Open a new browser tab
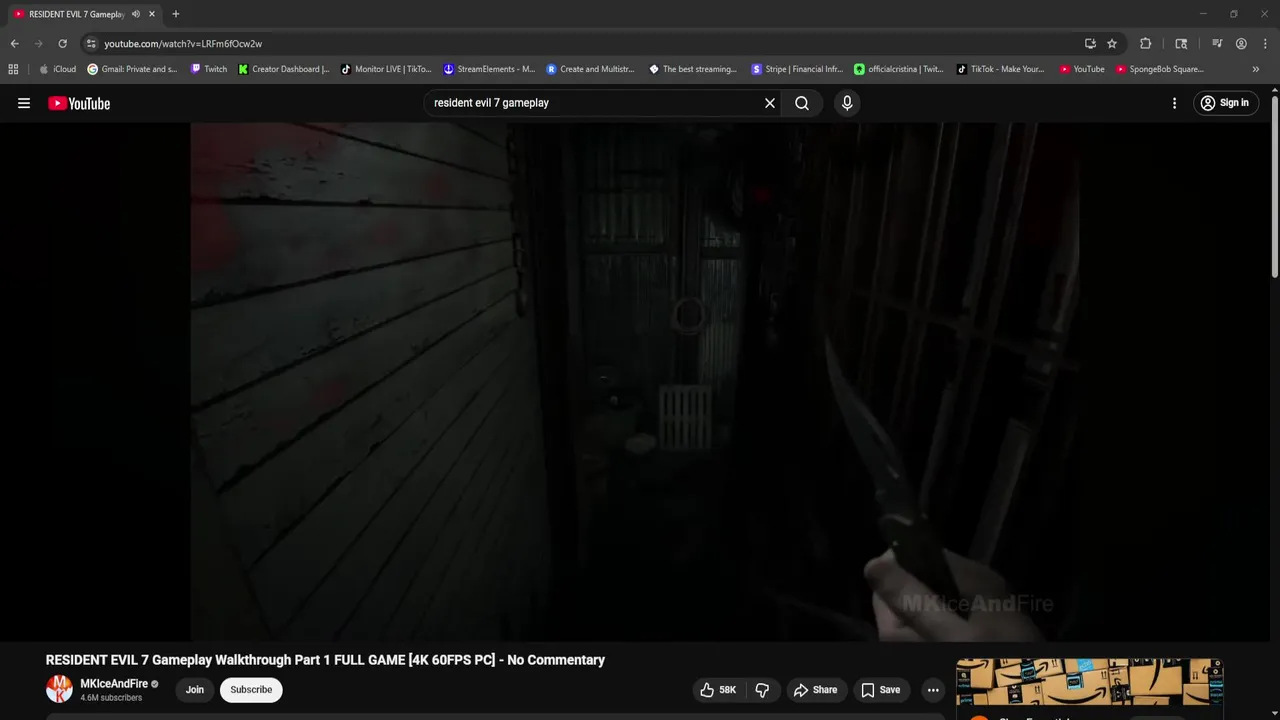Viewport: 1280px width, 720px height. coord(176,14)
